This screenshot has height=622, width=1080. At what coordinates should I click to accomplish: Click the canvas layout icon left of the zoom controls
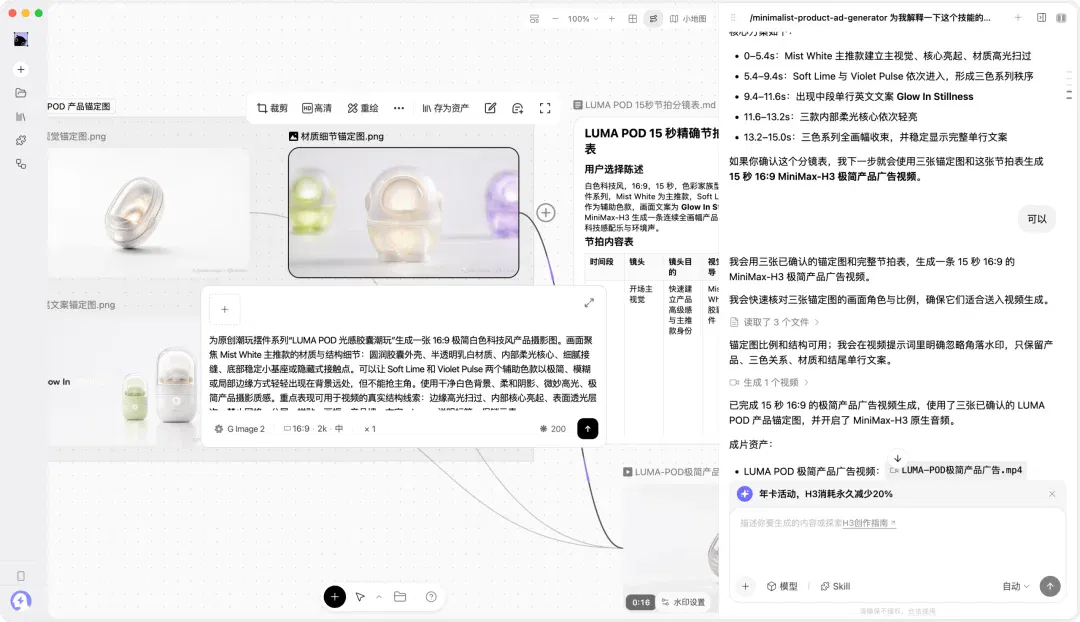coord(534,19)
